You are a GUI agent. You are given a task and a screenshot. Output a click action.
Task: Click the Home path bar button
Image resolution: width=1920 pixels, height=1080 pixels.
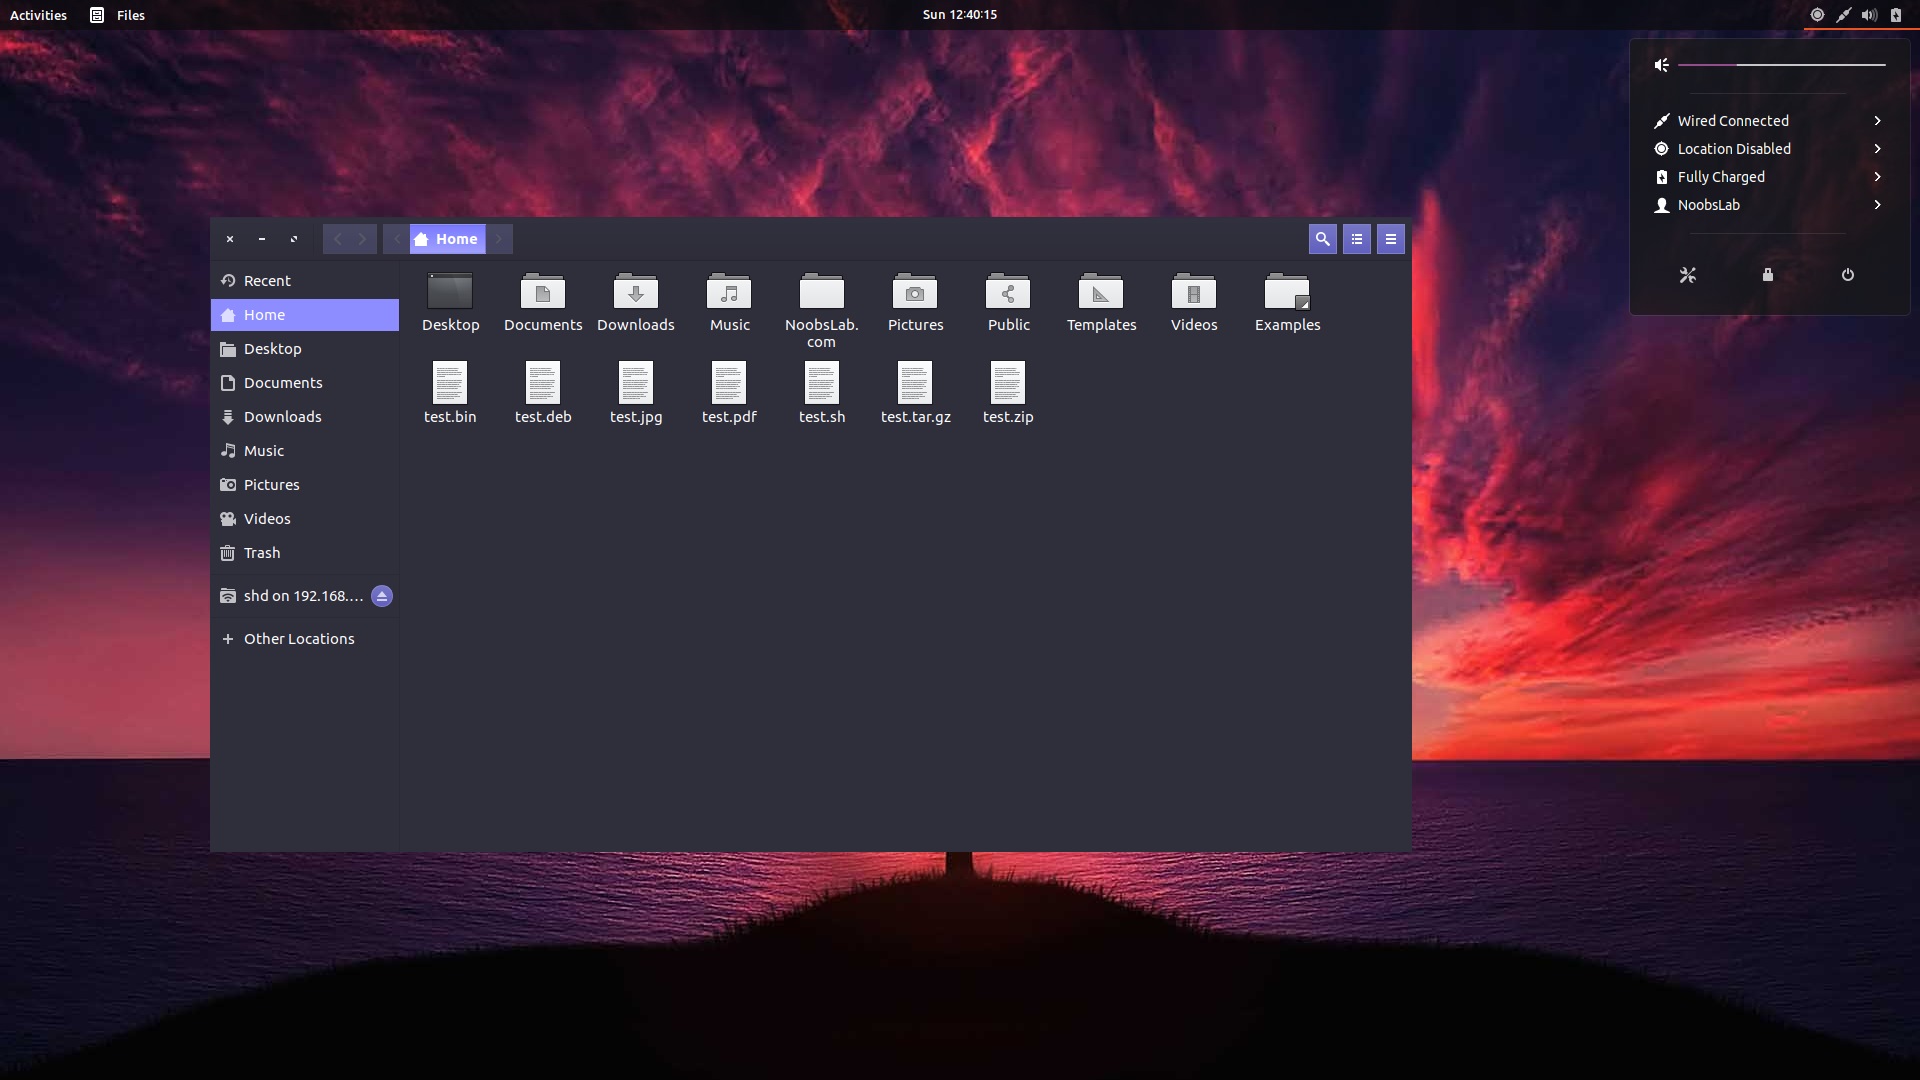447,239
